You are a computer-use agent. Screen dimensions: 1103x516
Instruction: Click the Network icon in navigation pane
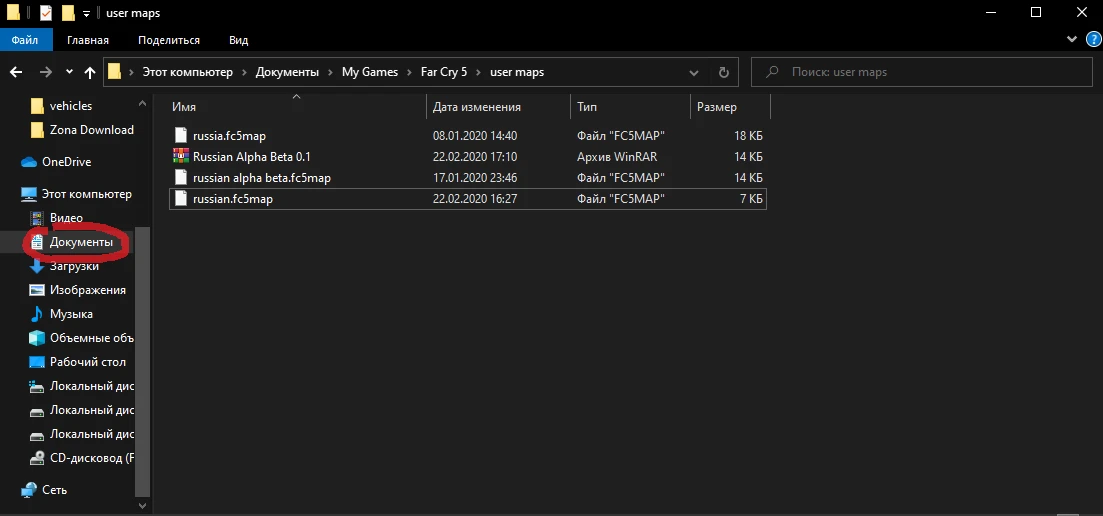[x=28, y=490]
